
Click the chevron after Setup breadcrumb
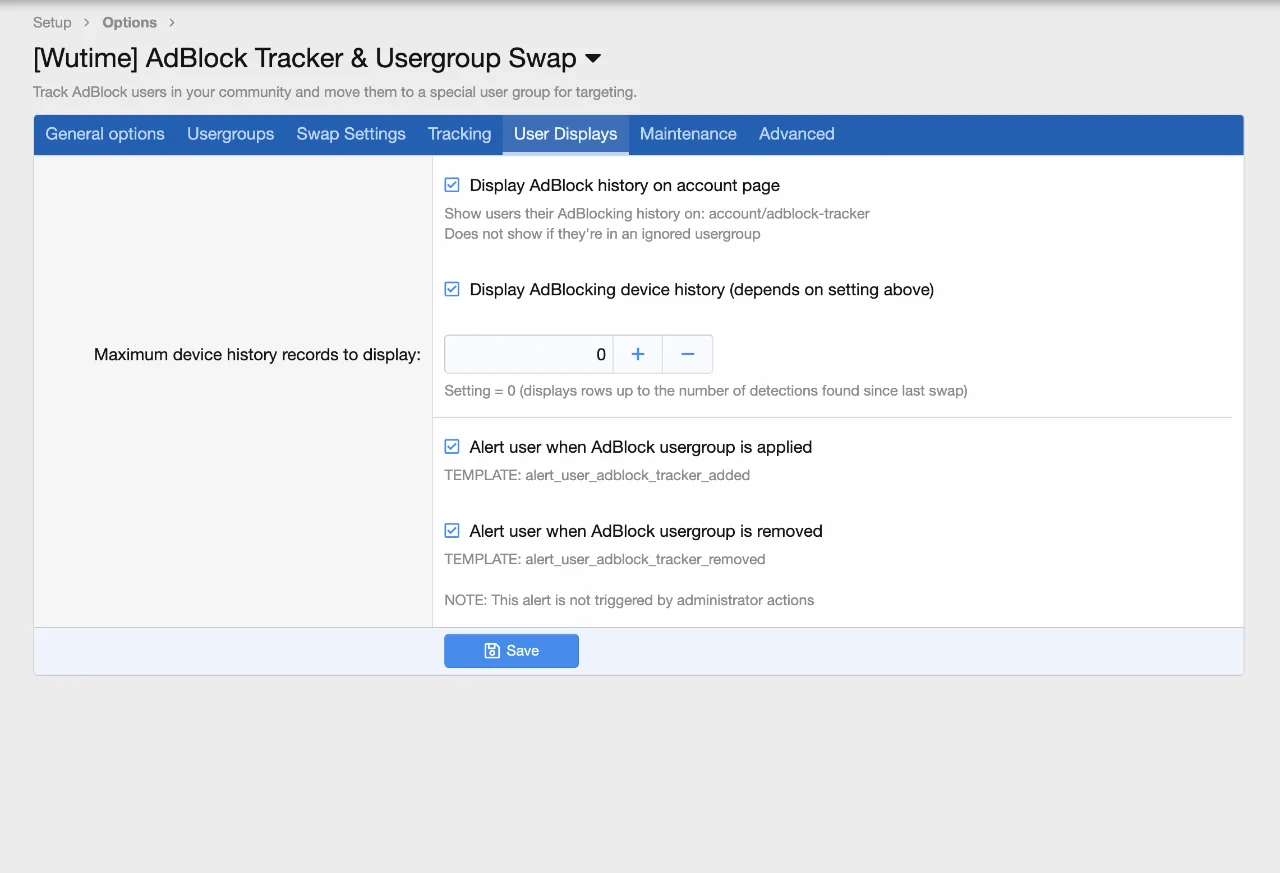click(x=87, y=22)
